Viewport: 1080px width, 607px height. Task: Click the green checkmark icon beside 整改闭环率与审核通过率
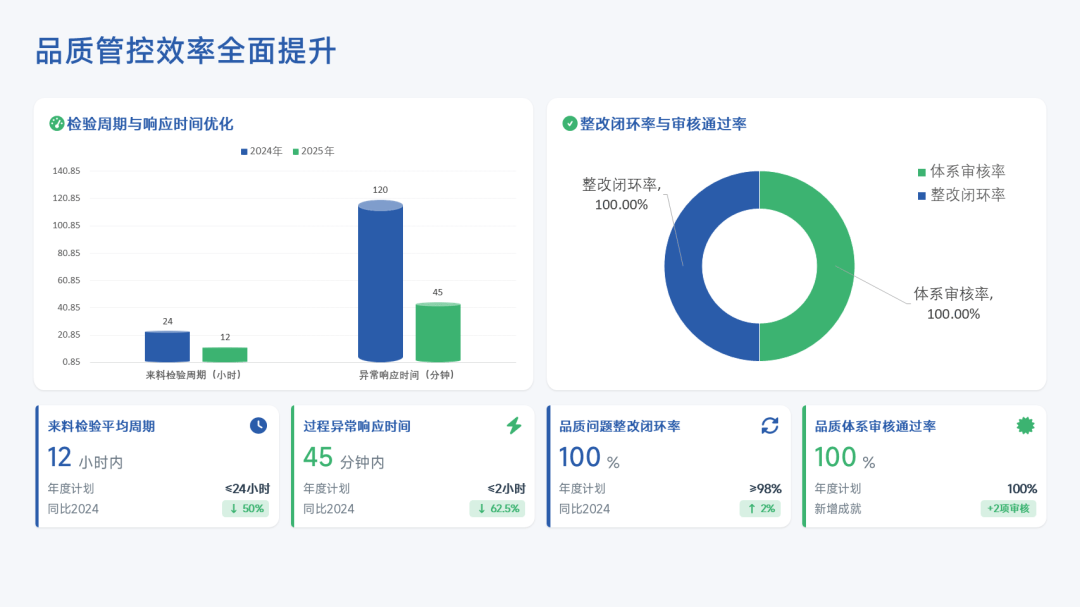pyautogui.click(x=570, y=123)
